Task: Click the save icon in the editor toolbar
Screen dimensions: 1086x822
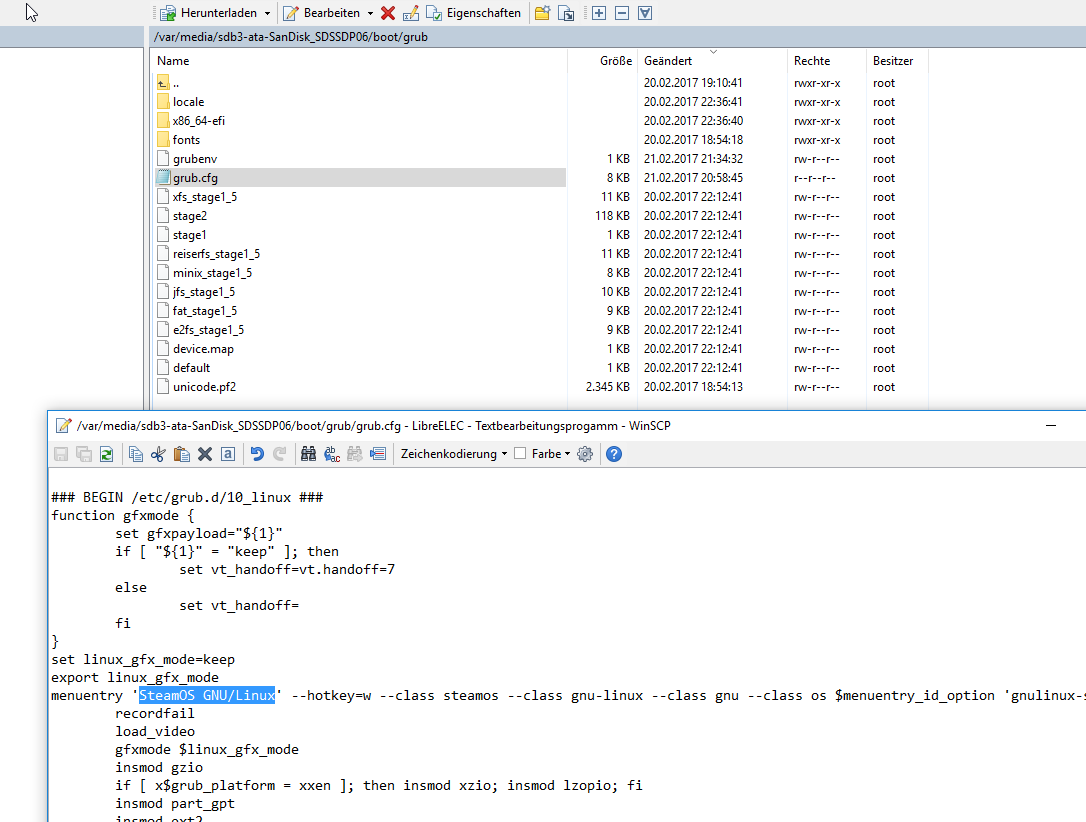Action: point(61,454)
